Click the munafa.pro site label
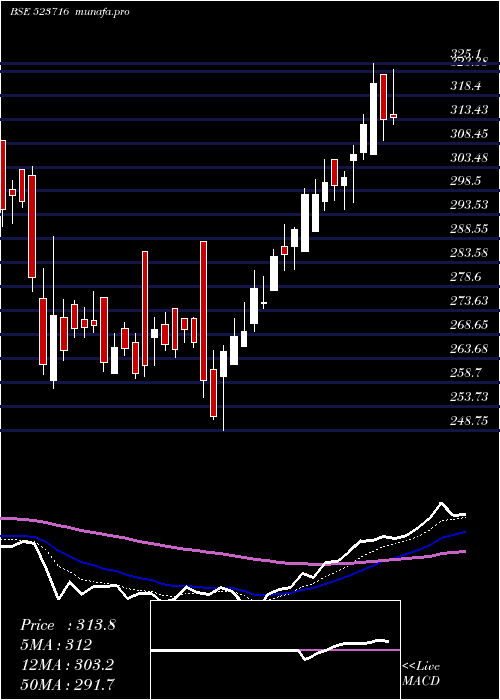Screen dimensions: 500x700 (x=102, y=12)
